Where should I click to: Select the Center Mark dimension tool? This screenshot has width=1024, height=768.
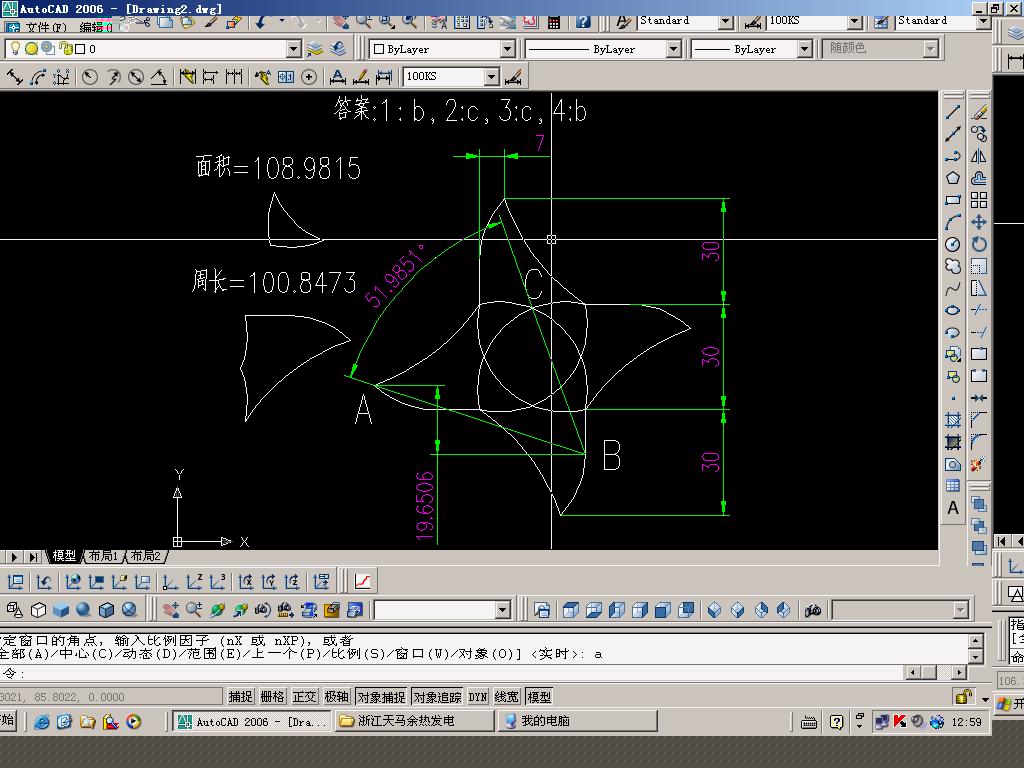309,77
